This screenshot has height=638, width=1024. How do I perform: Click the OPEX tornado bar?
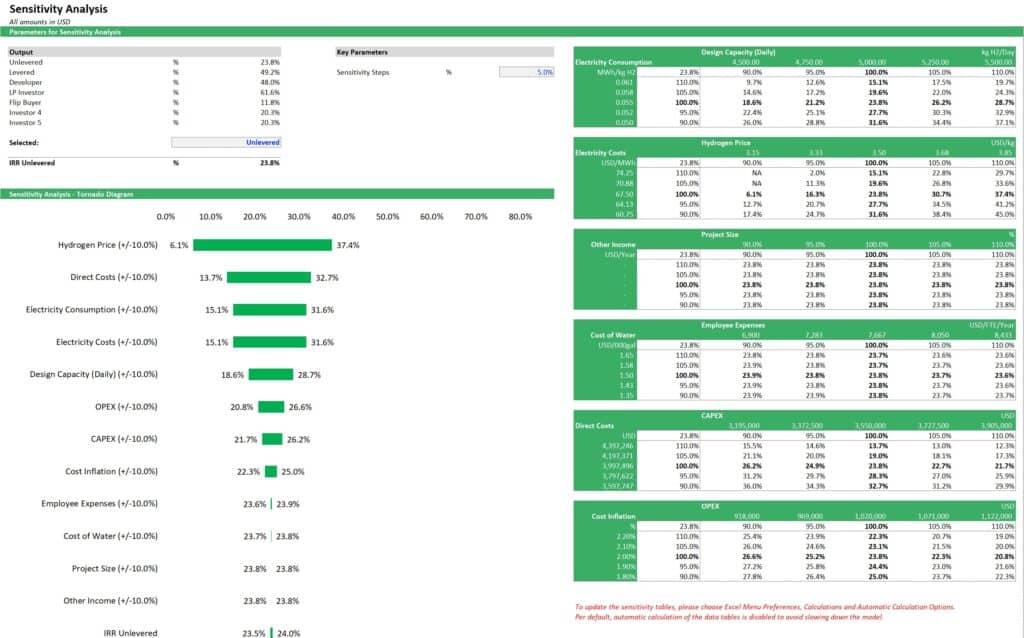(x=271, y=407)
